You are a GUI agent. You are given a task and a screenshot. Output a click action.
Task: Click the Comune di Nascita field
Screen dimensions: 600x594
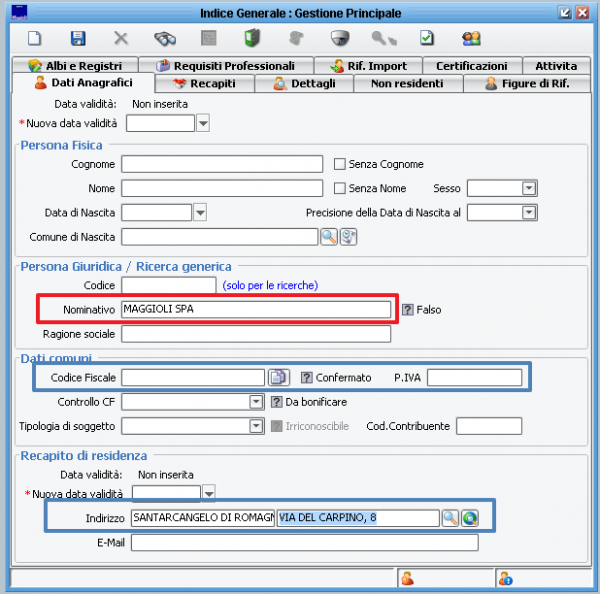click(x=220, y=237)
